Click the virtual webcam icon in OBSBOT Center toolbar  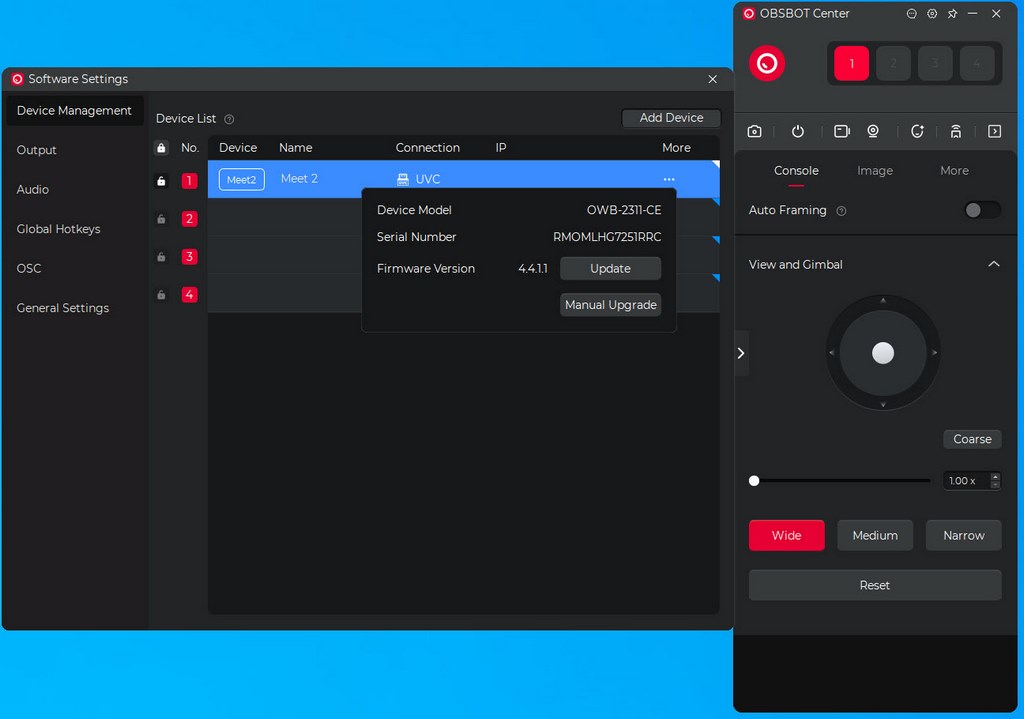(872, 131)
